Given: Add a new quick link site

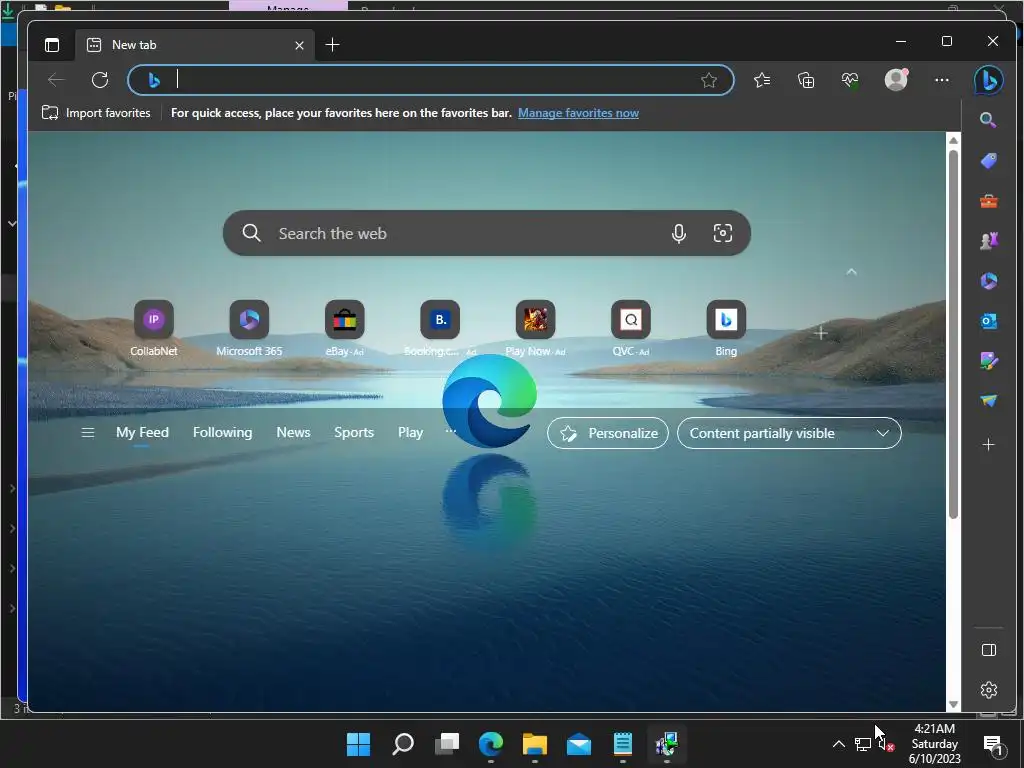Looking at the screenshot, I should coord(821,333).
